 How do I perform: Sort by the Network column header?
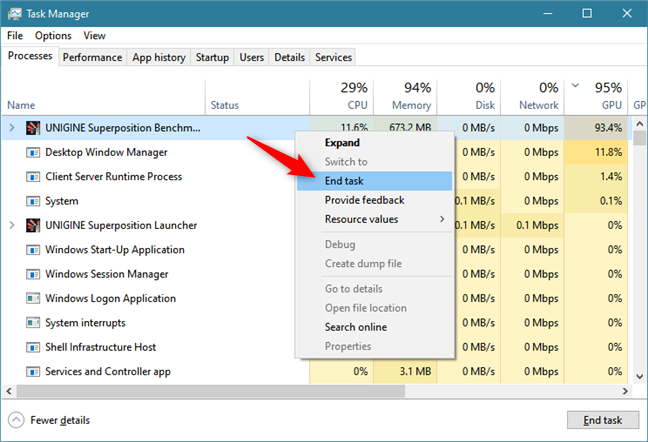(x=533, y=97)
